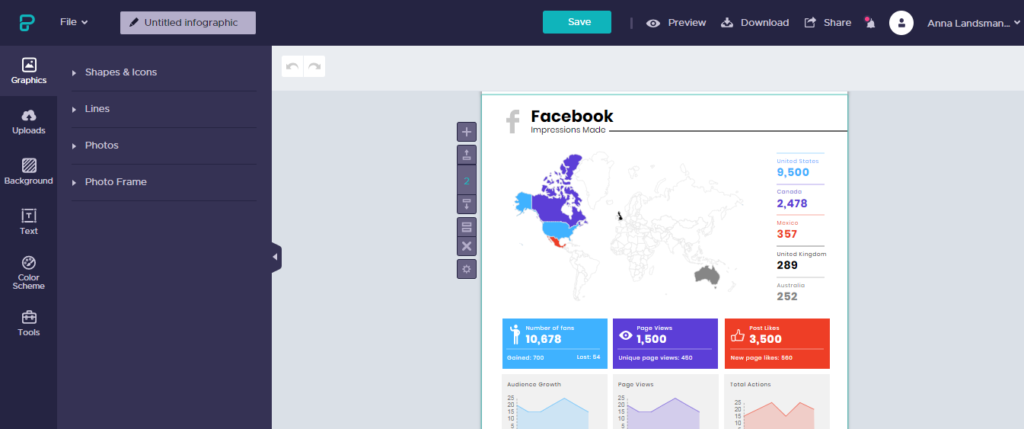Viewport: 1024px width, 429px height.
Task: Select the Total Actions chart
Action: coord(777,402)
